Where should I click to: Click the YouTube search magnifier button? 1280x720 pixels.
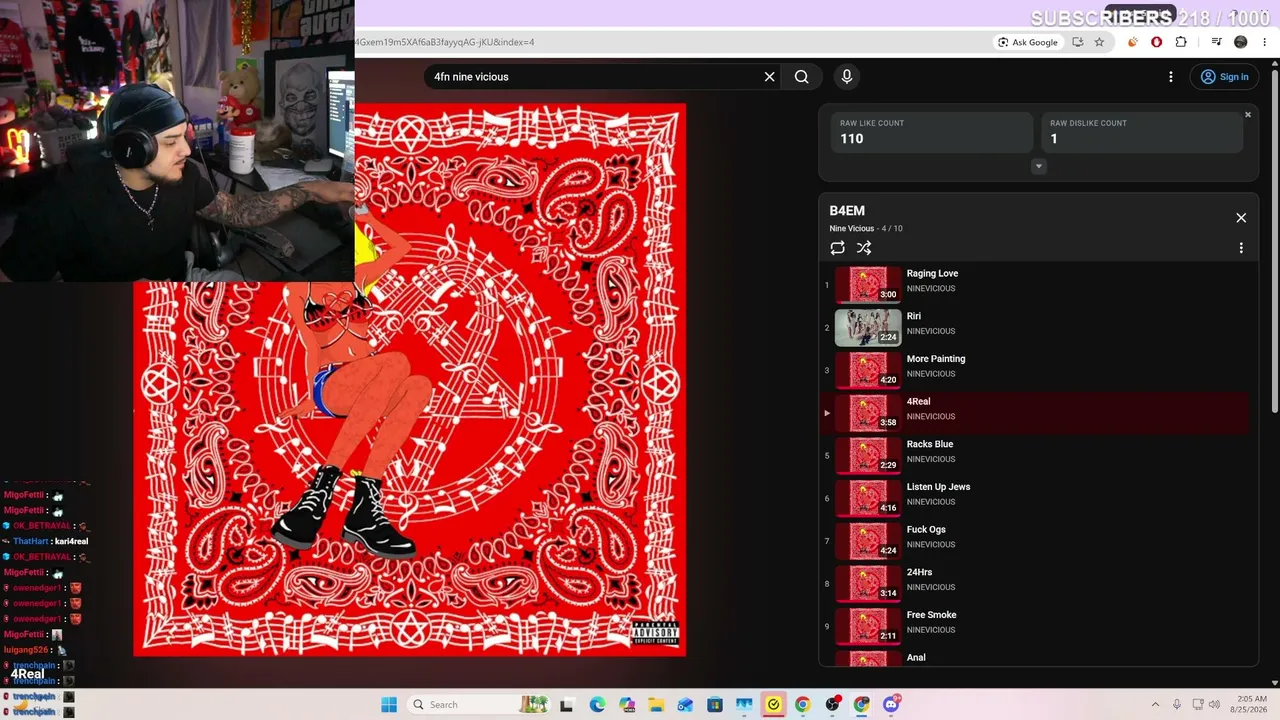(x=801, y=77)
